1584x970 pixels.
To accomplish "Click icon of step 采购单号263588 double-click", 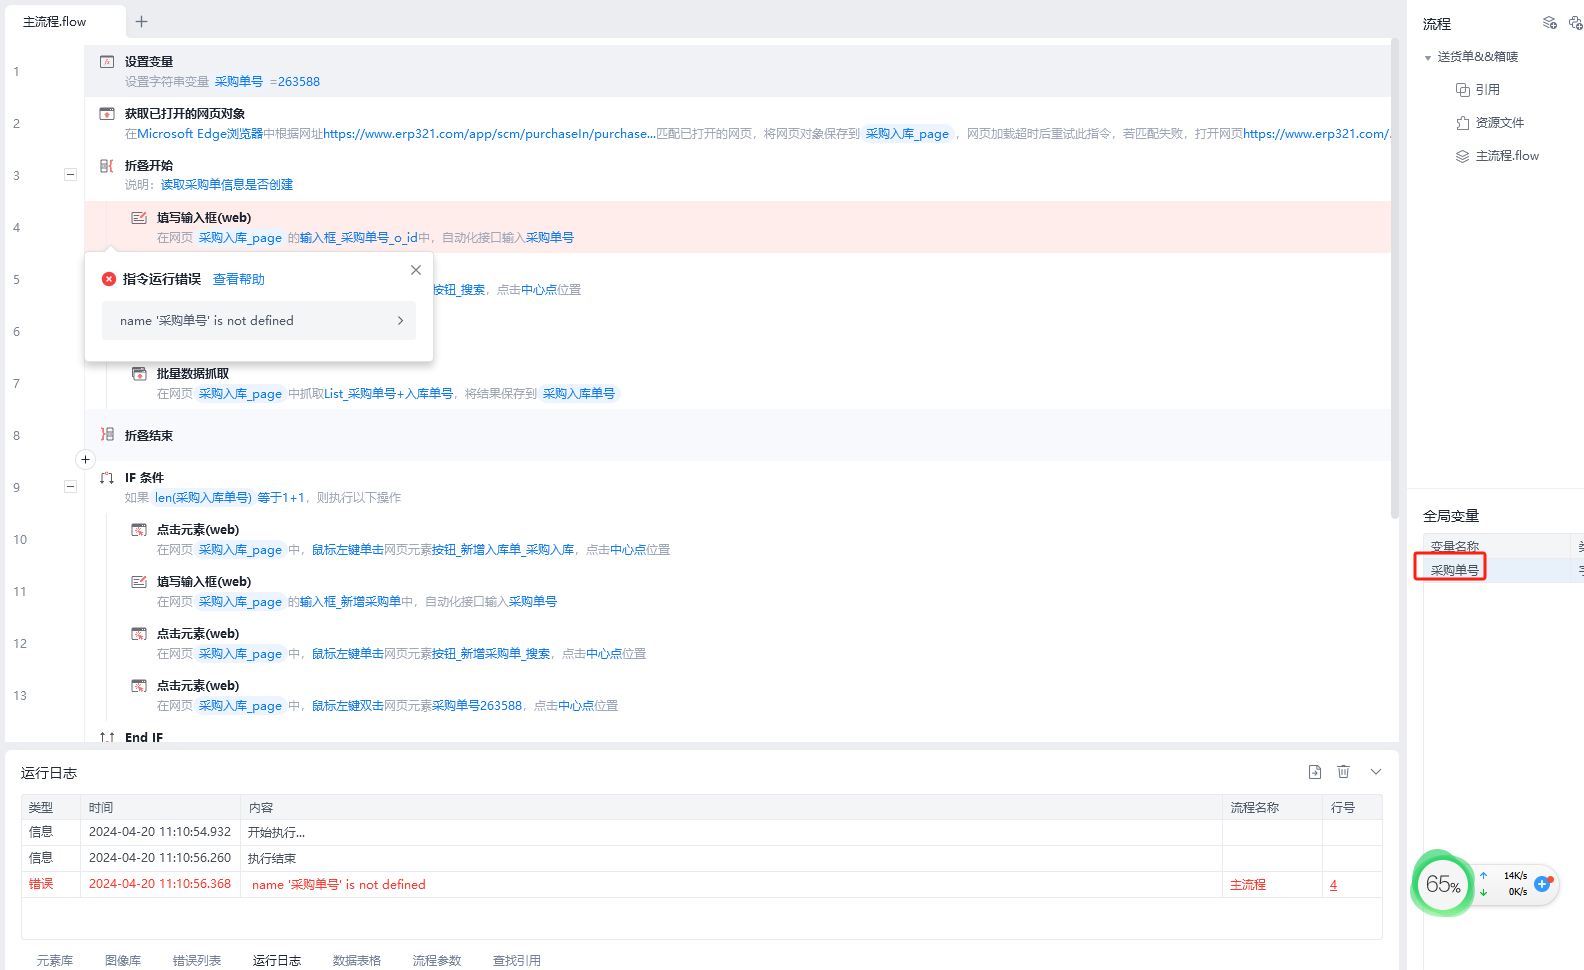I will (139, 686).
